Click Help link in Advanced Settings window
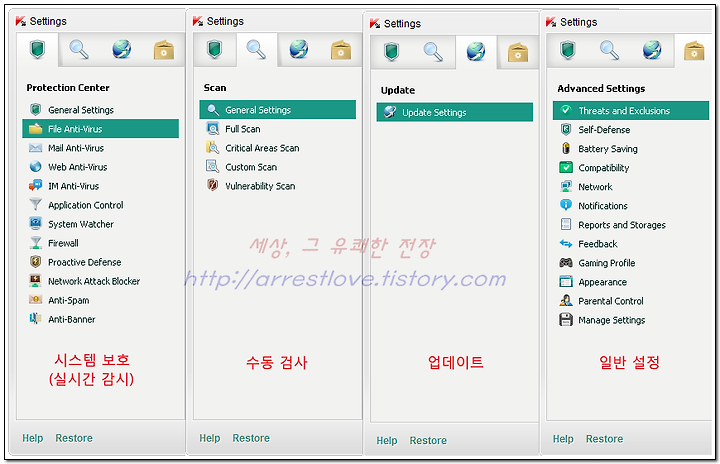 click(563, 439)
